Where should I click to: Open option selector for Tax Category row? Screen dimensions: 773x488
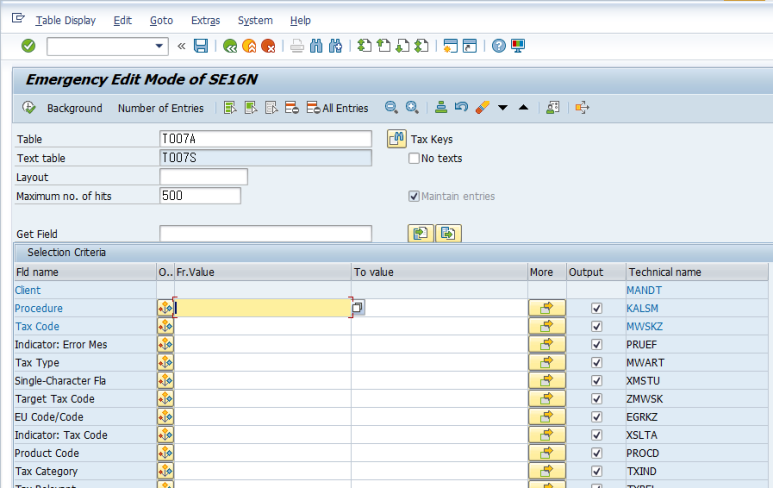coord(165,471)
